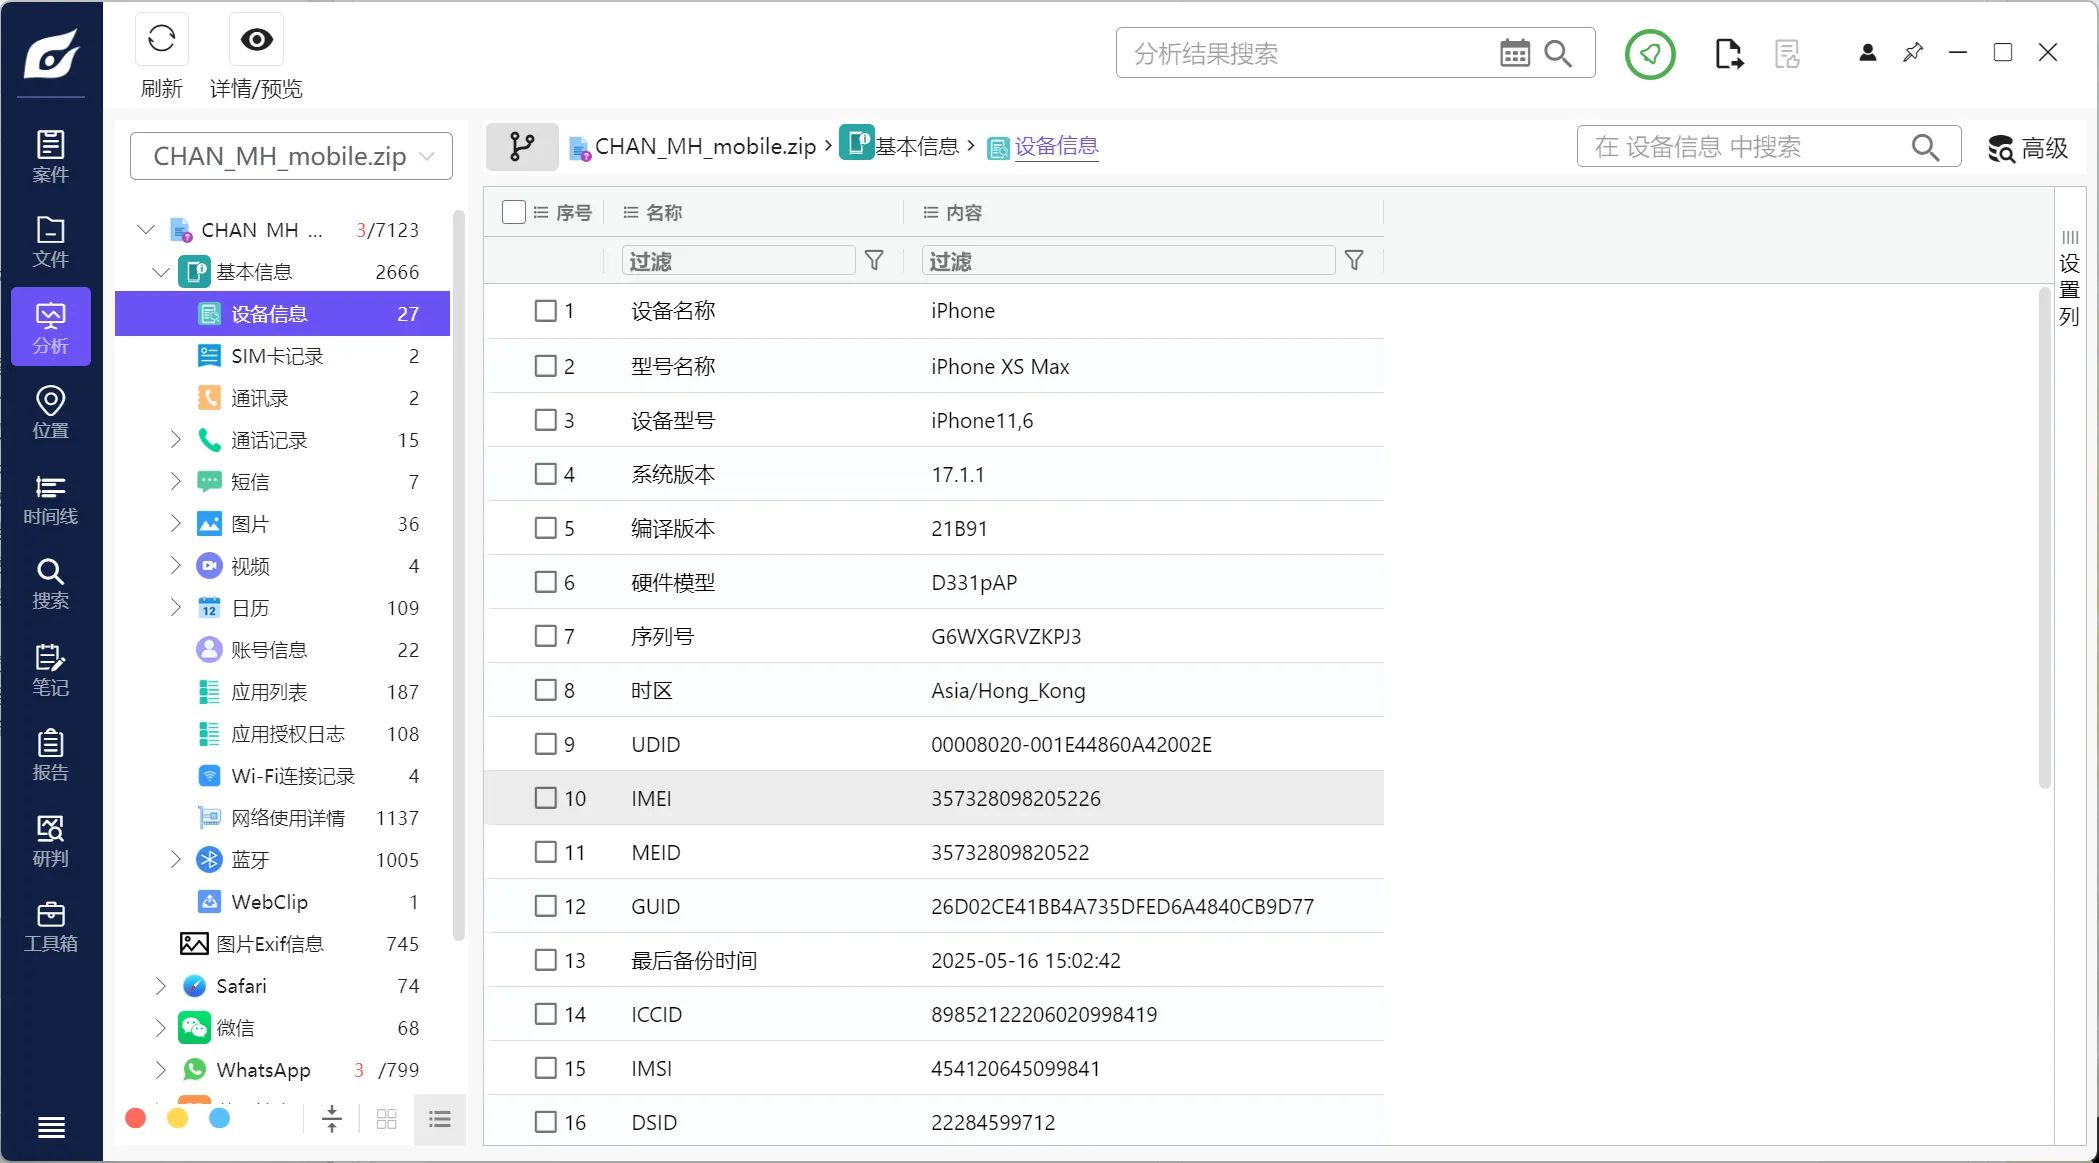This screenshot has height=1163, width=2099.
Task: Open the 位置 location sidebar panel
Action: pyautogui.click(x=50, y=412)
